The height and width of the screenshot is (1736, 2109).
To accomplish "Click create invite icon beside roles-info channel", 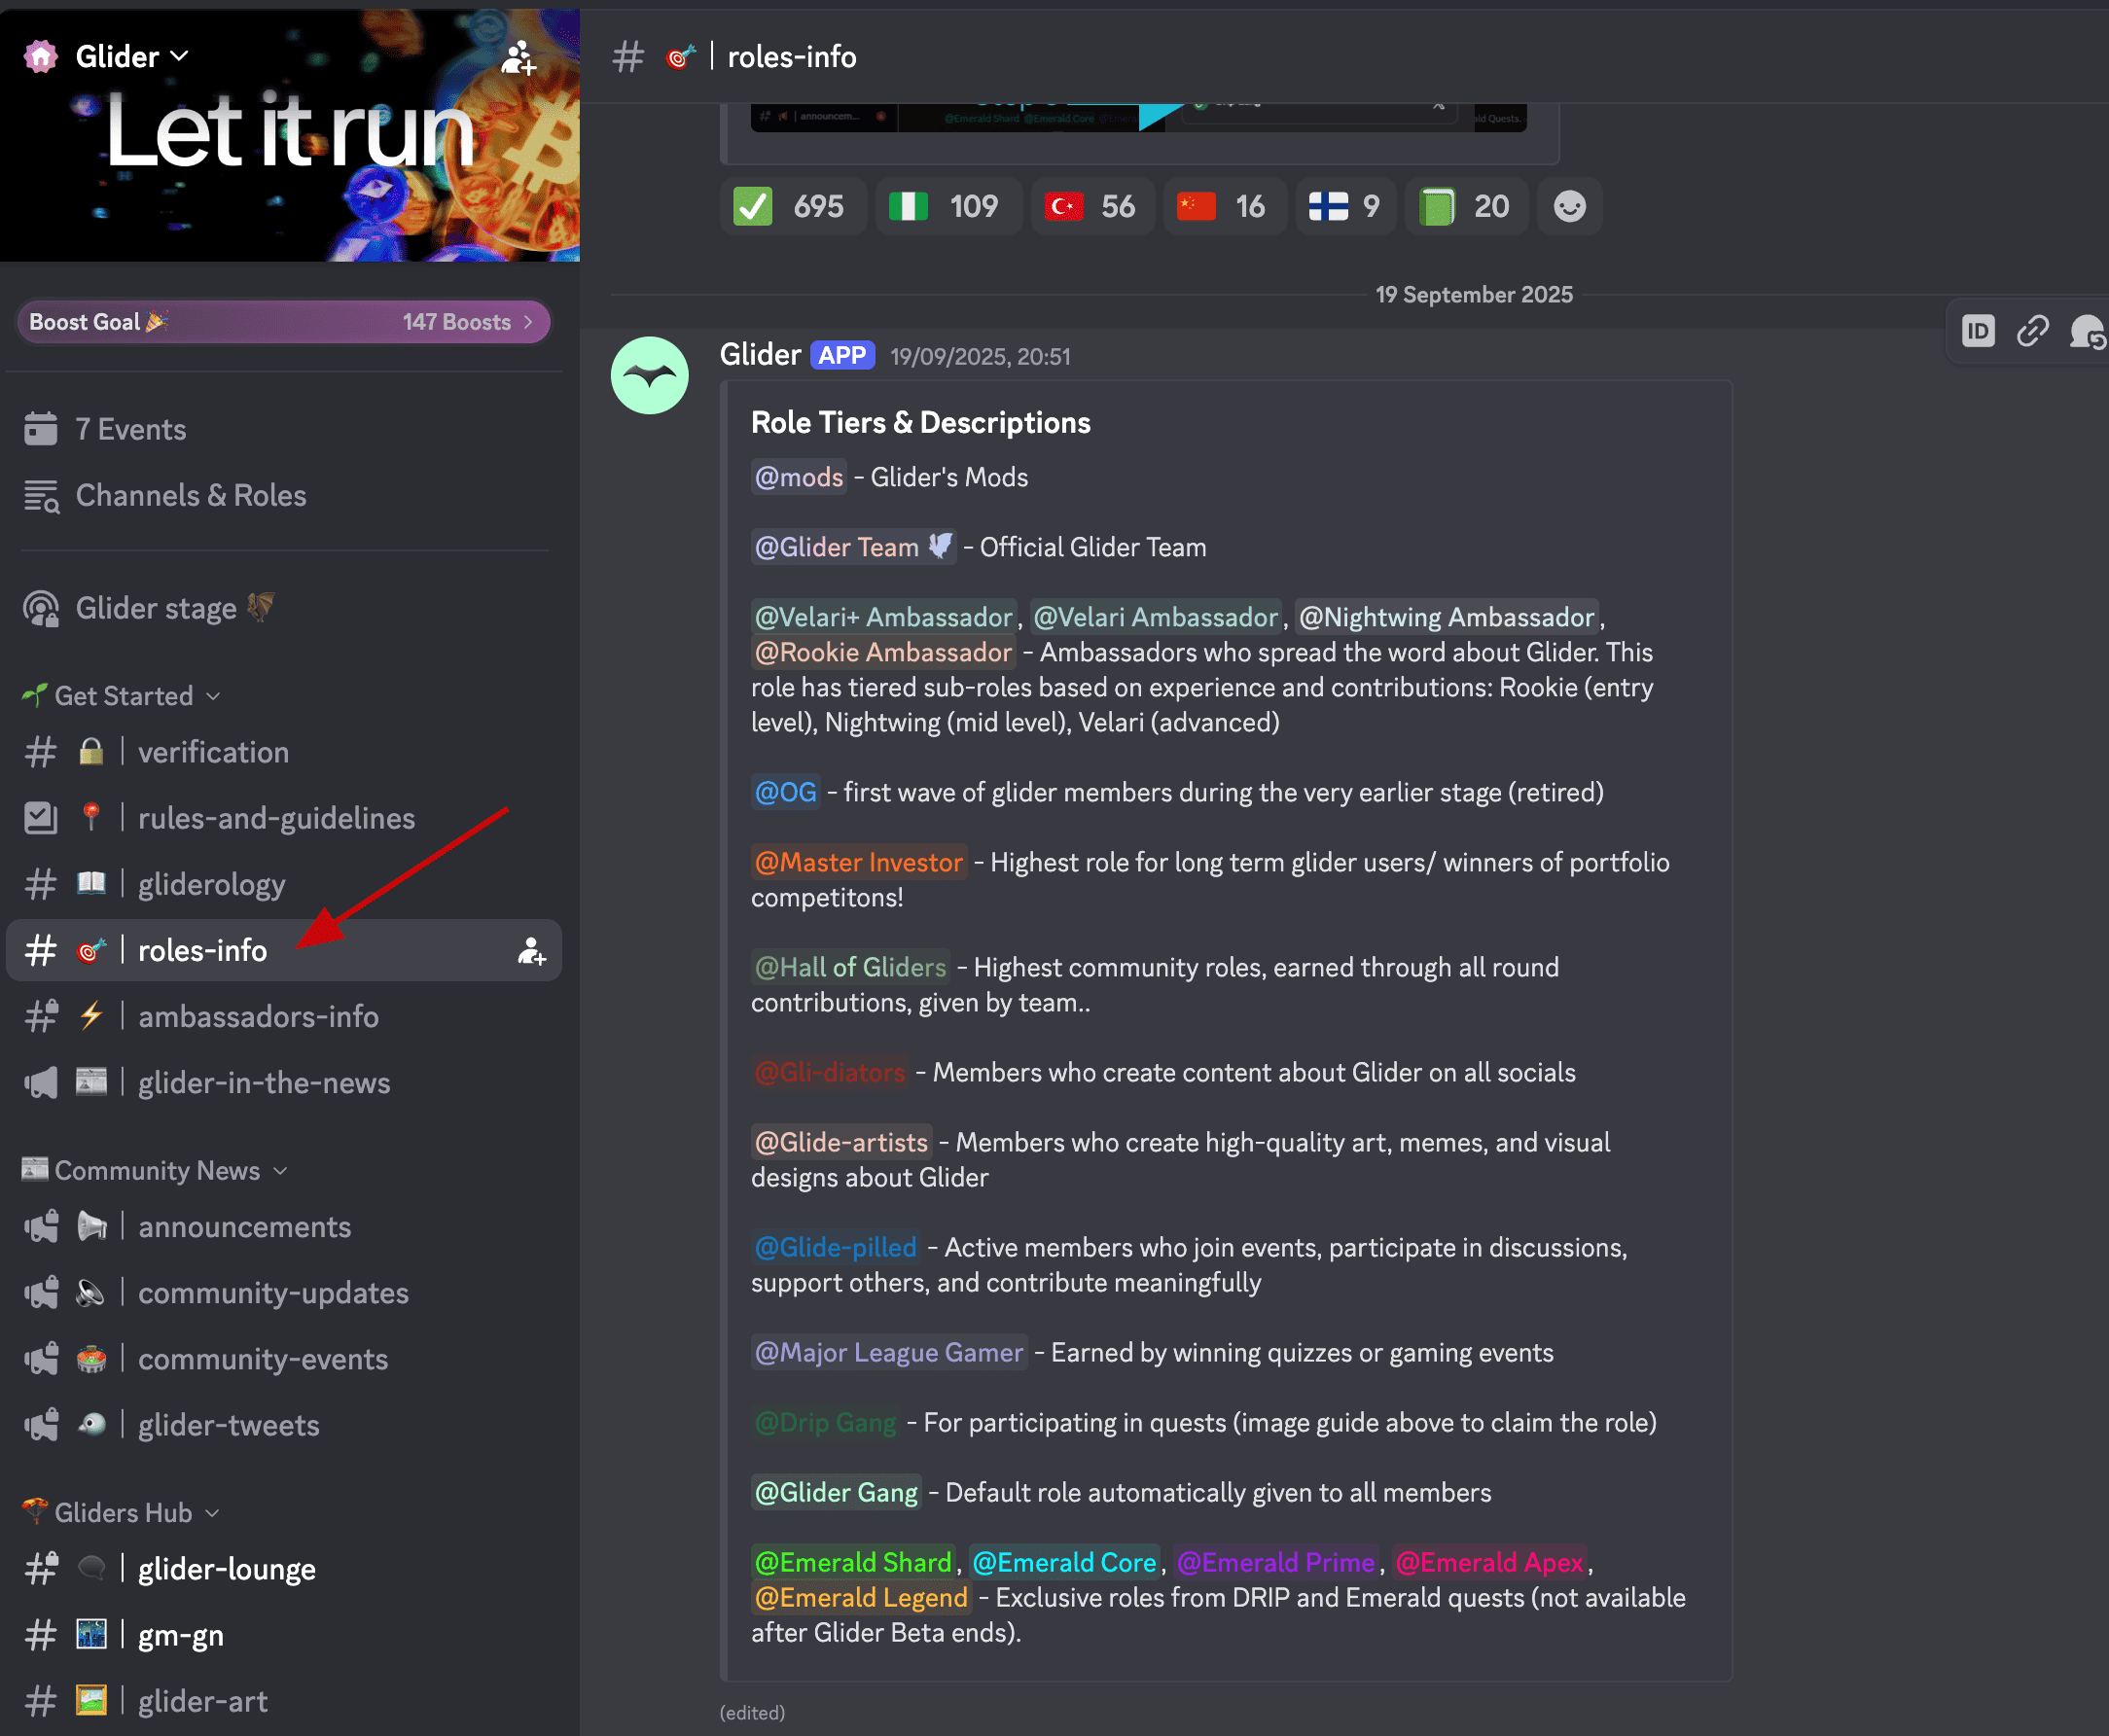I will (x=531, y=951).
